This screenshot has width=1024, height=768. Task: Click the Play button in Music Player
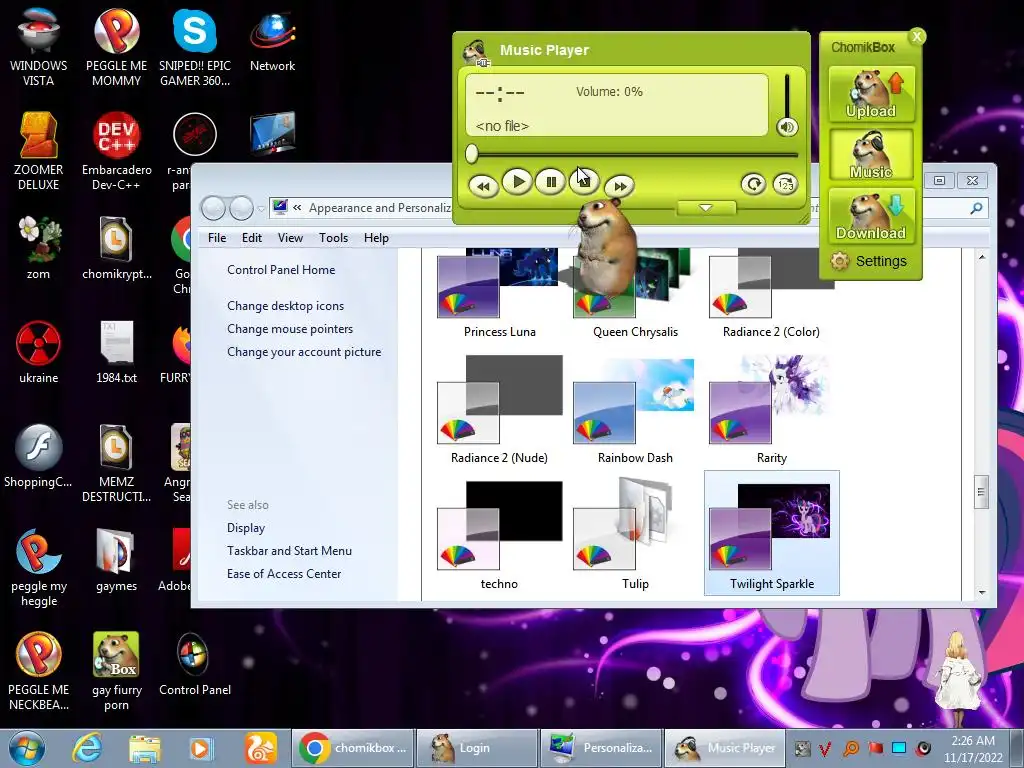518,182
